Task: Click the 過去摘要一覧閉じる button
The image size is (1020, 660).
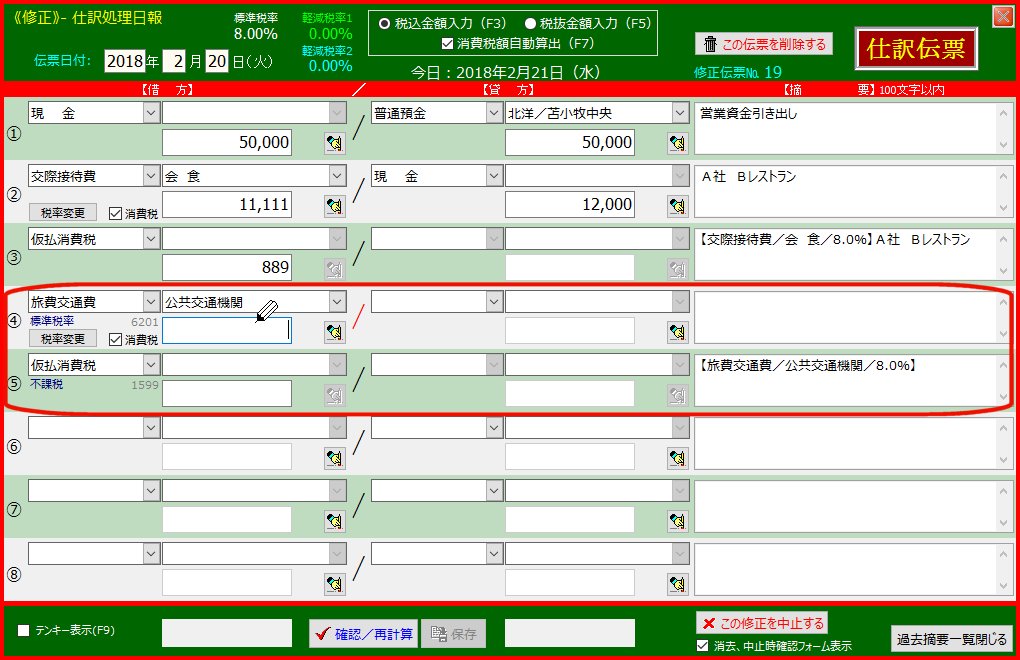Action: [x=951, y=639]
